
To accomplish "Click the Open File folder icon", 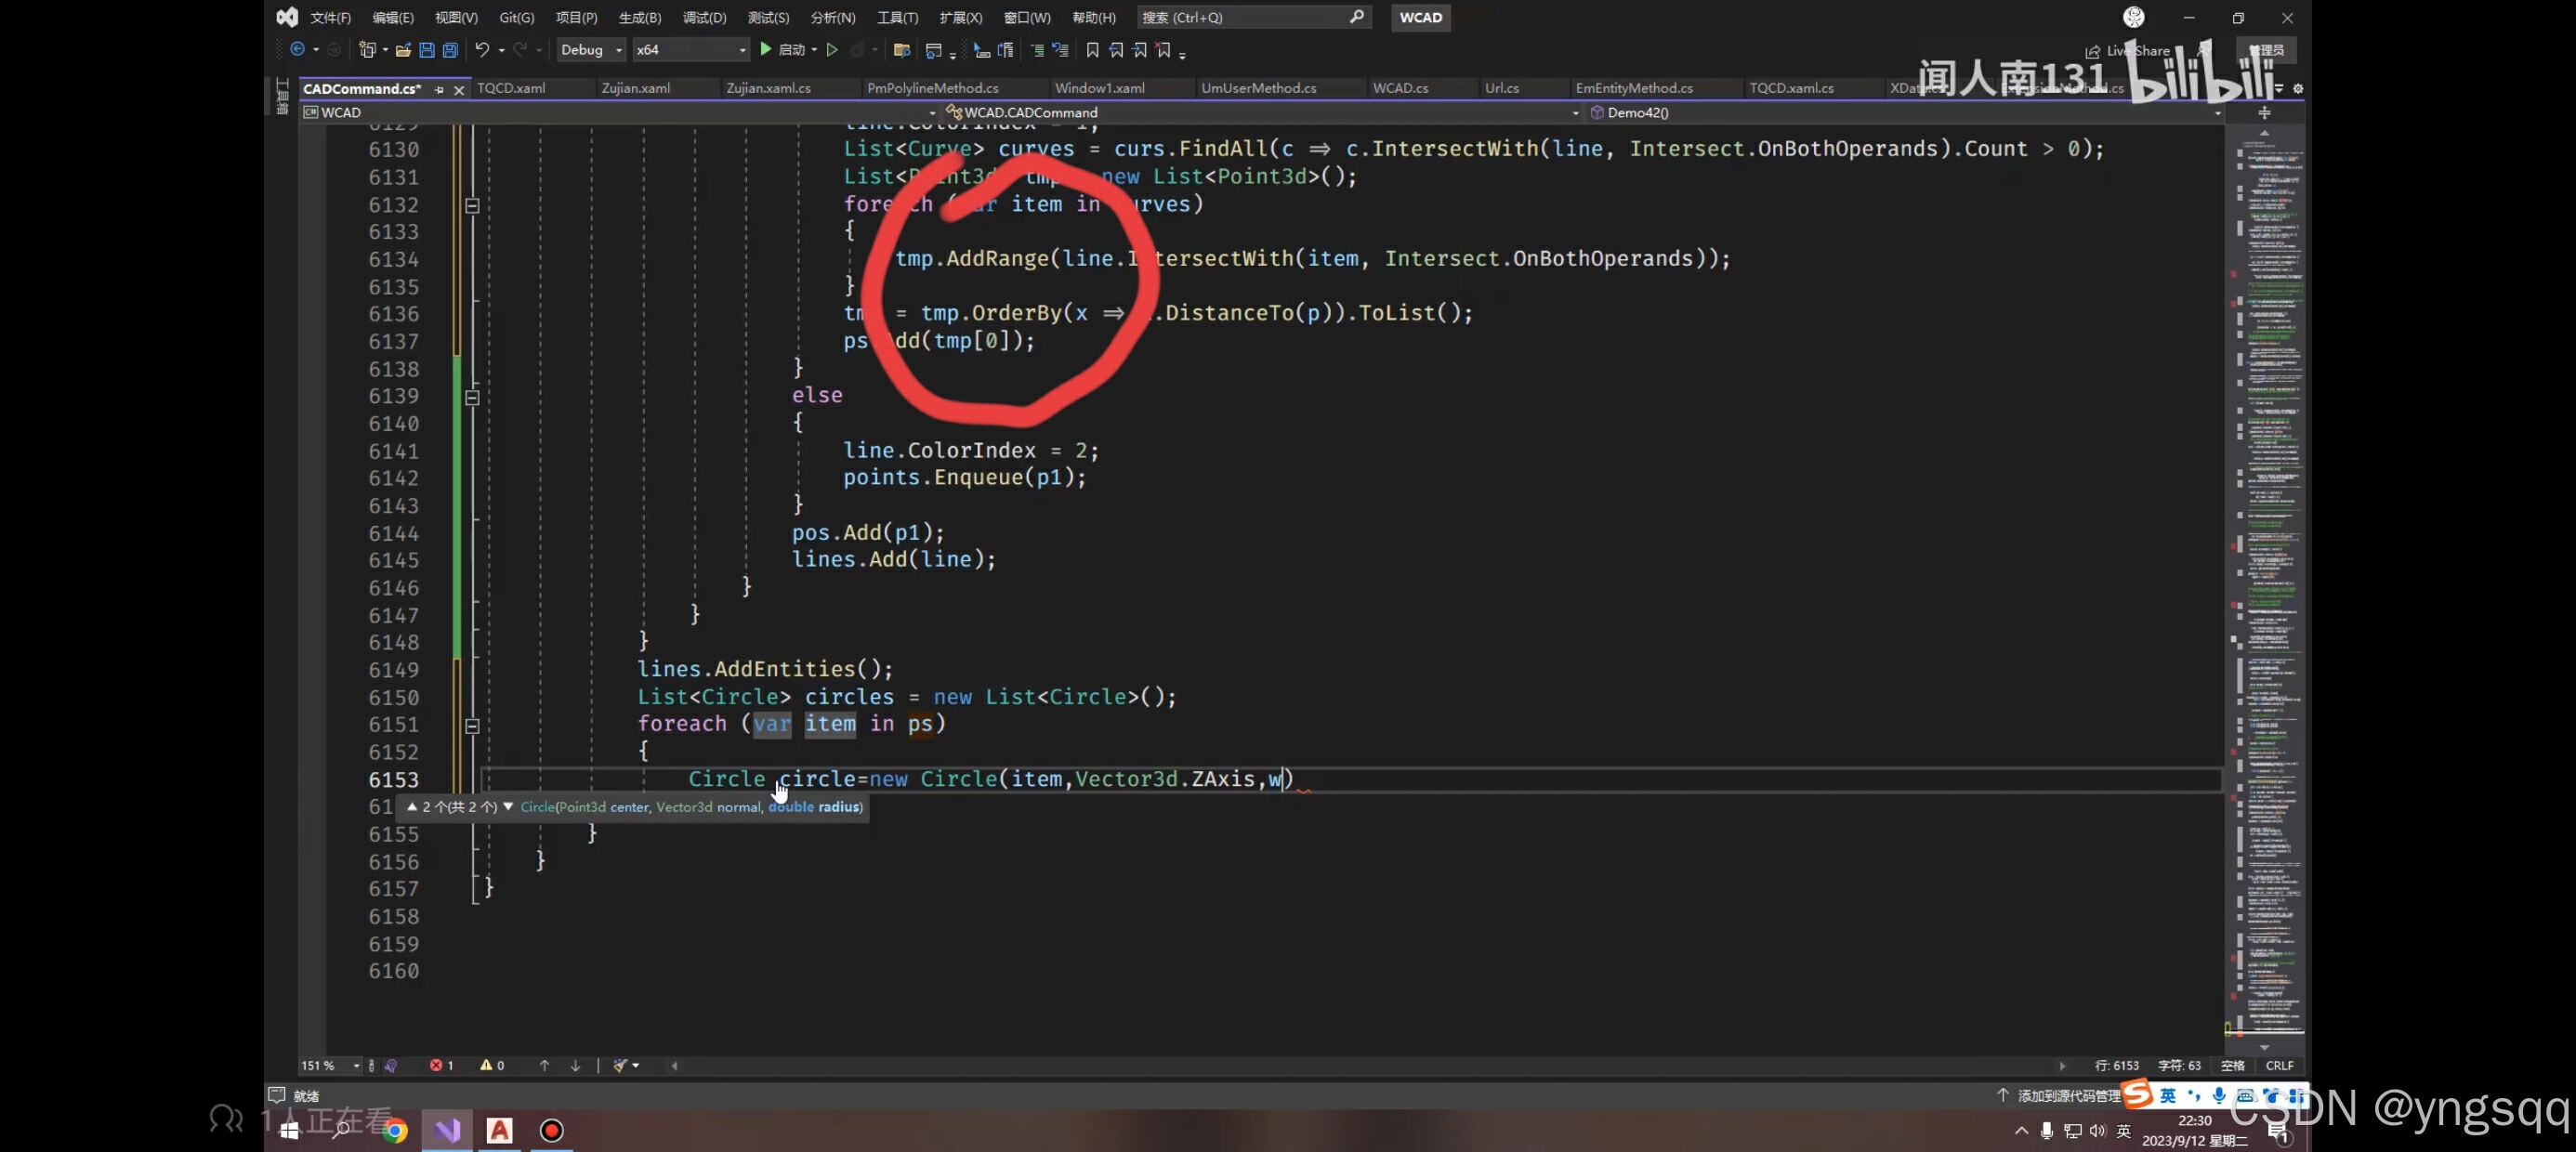I will pos(403,49).
